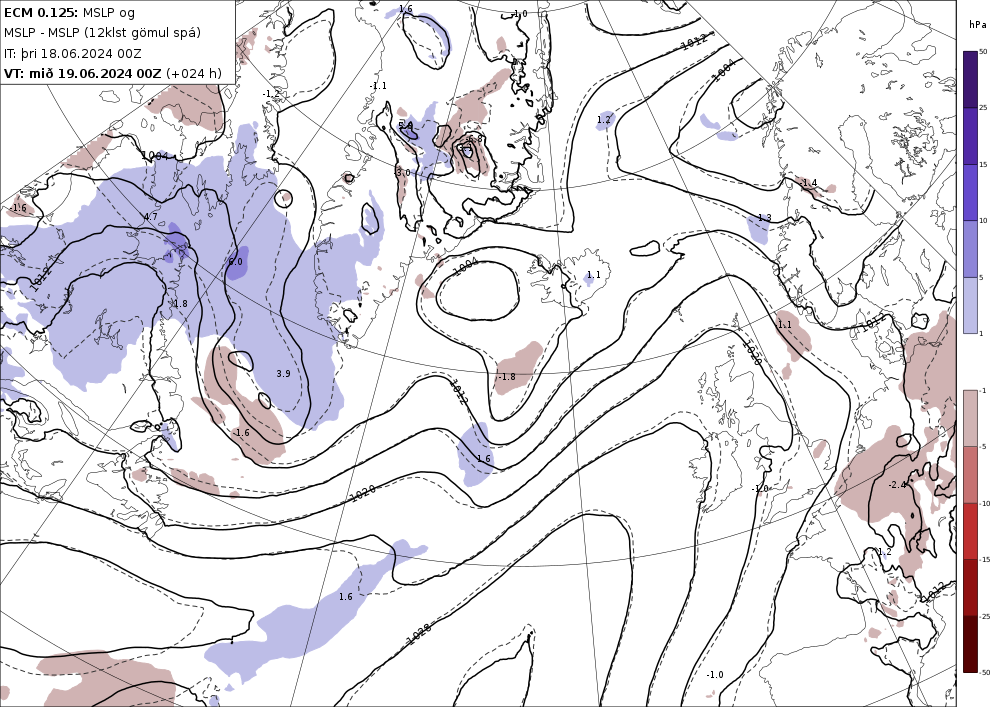Click the 'ECM 0.125: MSLP og' title line

69,12
